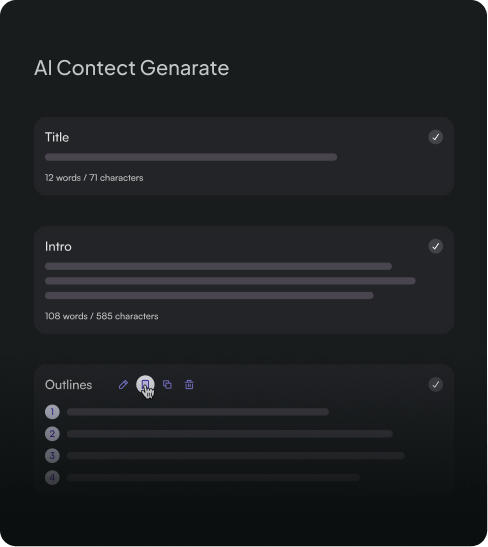The height and width of the screenshot is (547, 488).
Task: Select outline number 2 badge
Action: (52, 434)
